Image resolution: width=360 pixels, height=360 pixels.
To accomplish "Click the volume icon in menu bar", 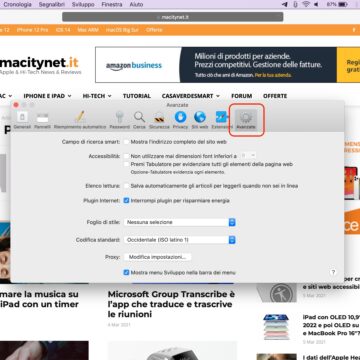I will click(x=316, y=4).
